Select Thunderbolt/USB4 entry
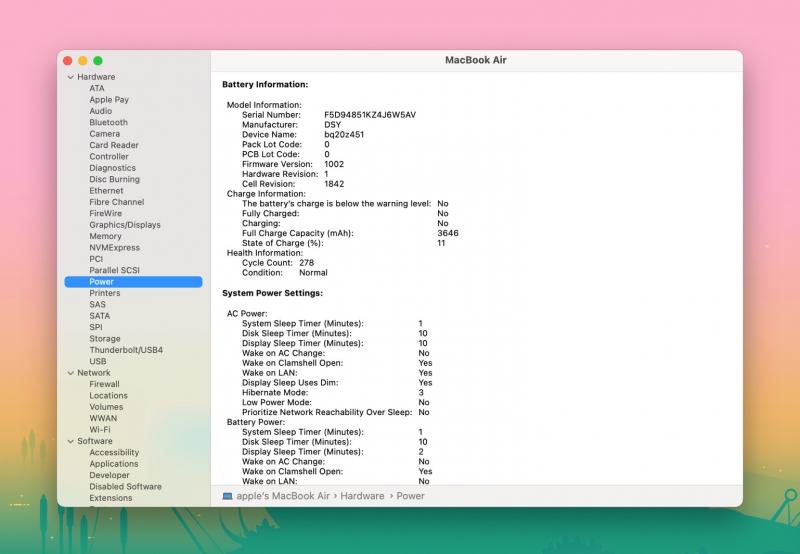This screenshot has height=554, width=800. (x=126, y=350)
